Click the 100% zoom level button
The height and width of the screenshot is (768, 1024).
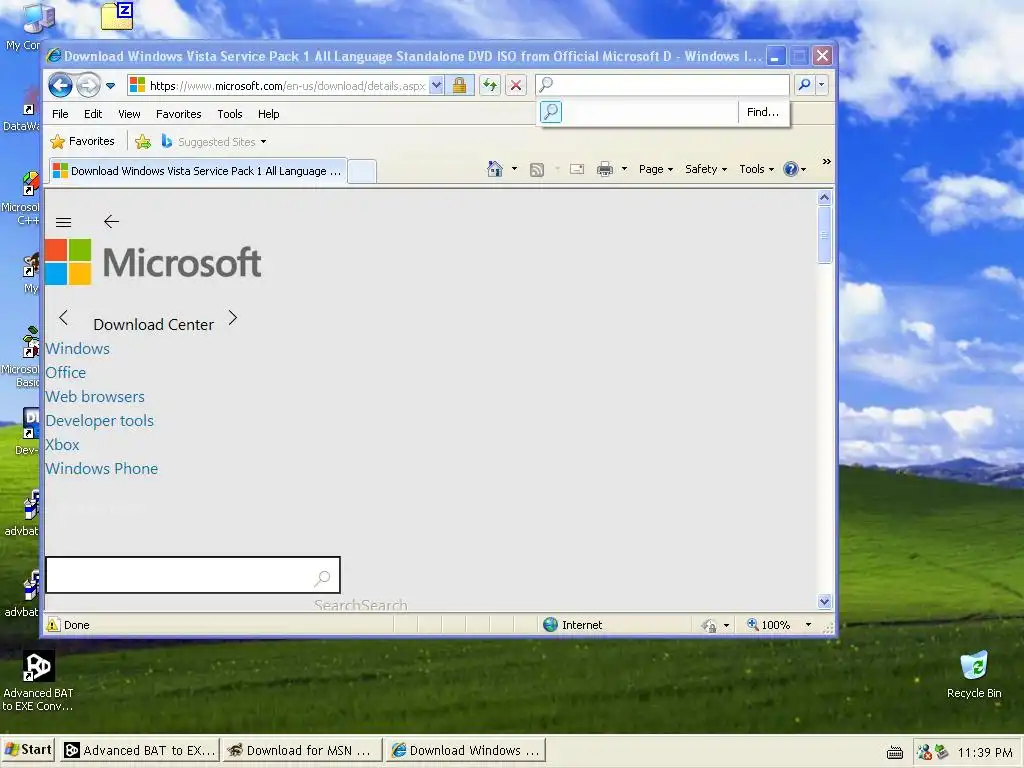[x=769, y=625]
